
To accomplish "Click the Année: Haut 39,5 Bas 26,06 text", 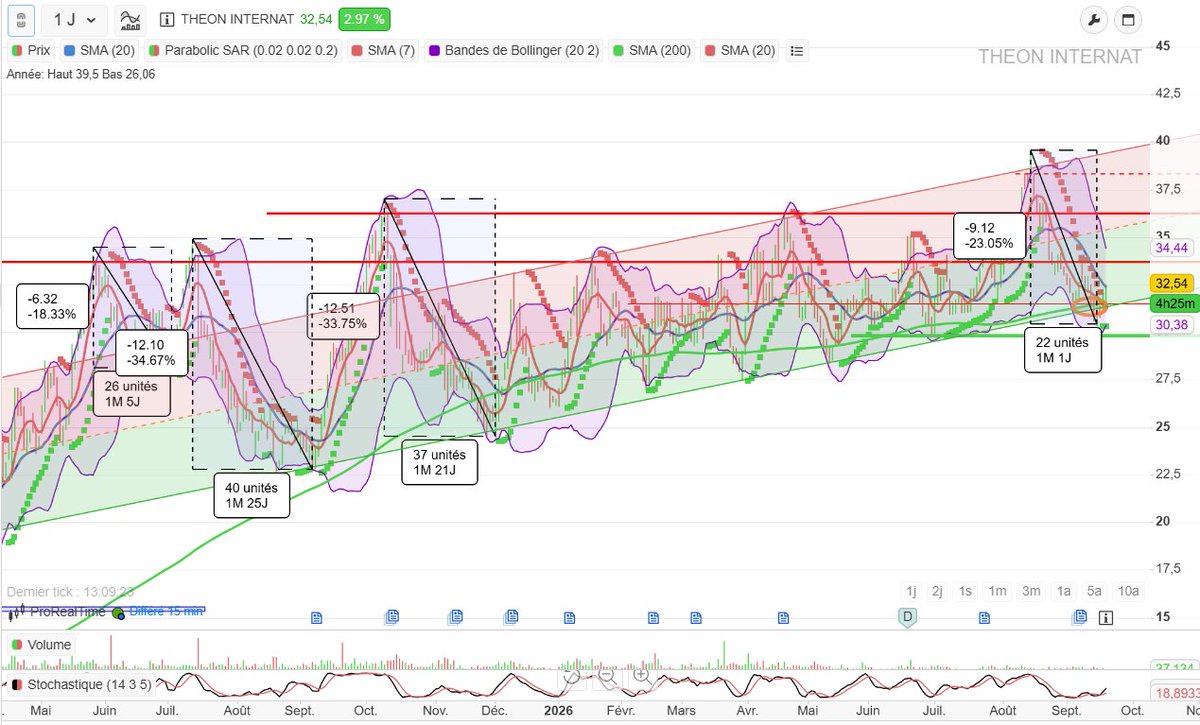I will click(x=82, y=74).
